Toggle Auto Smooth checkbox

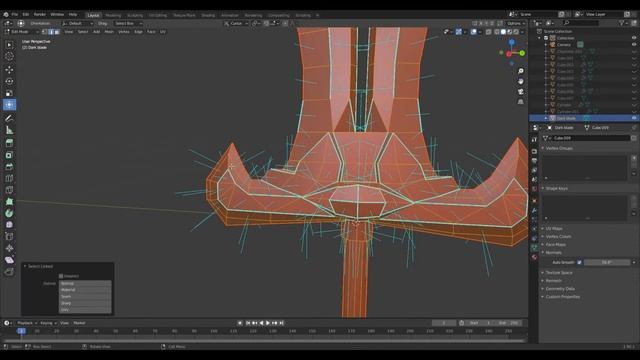579,262
